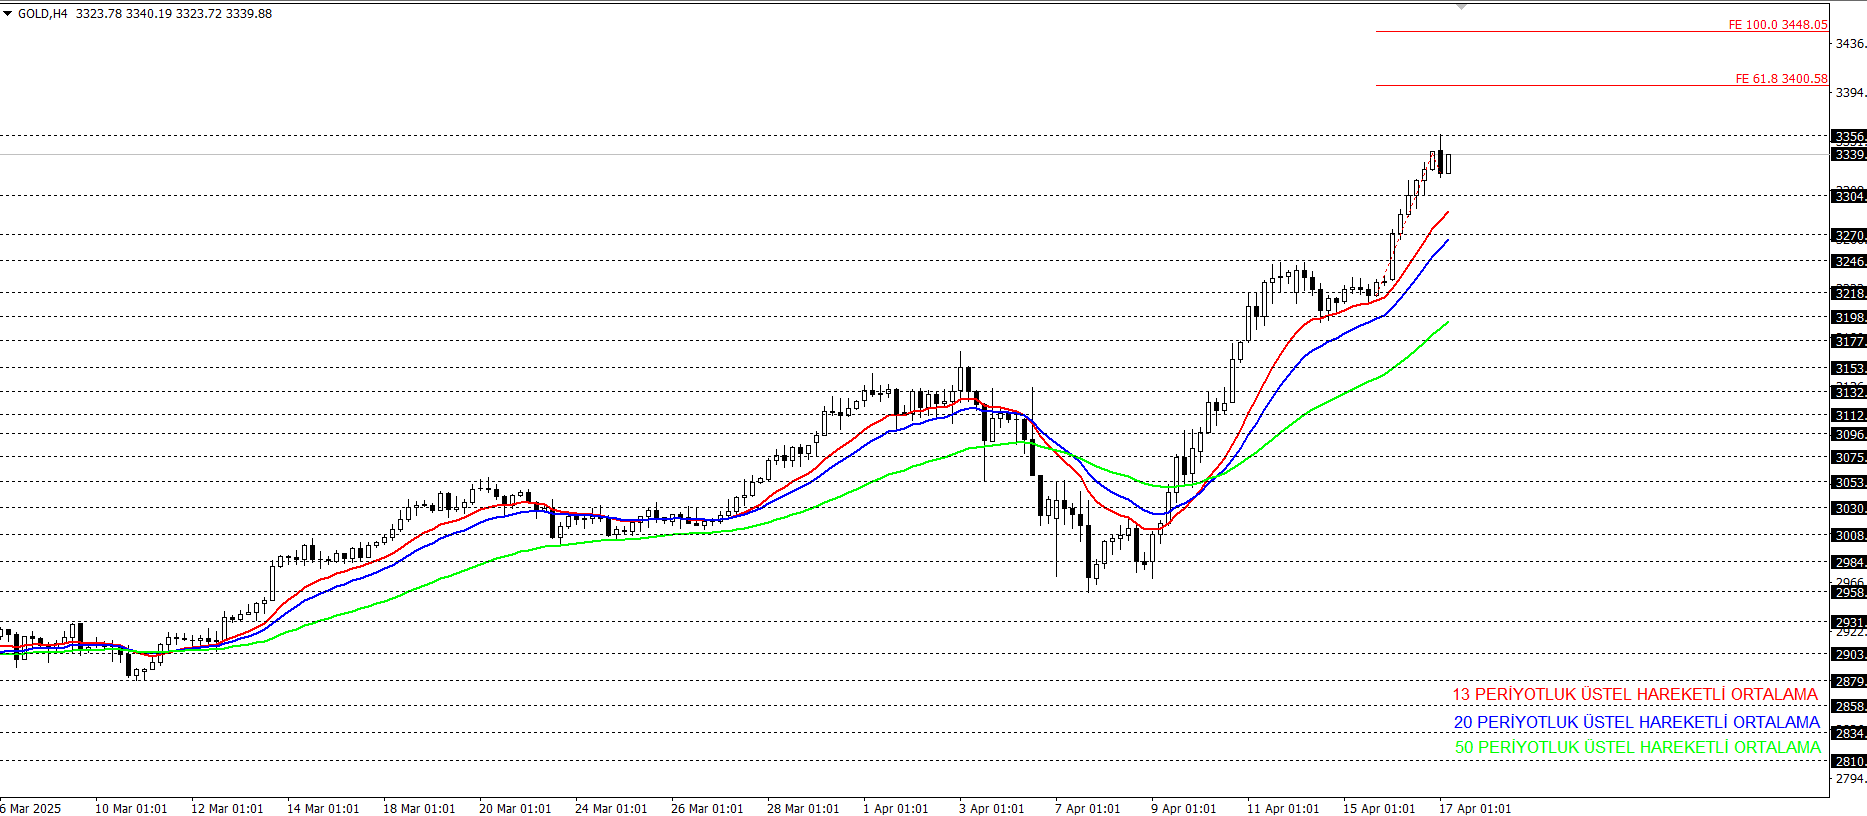Click the 3112 price level label
Image resolution: width=1867 pixels, height=816 pixels.
click(x=1849, y=415)
